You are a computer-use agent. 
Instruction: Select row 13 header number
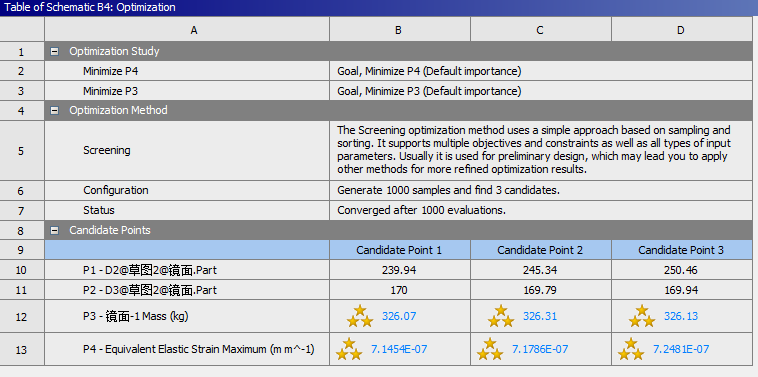[22, 349]
